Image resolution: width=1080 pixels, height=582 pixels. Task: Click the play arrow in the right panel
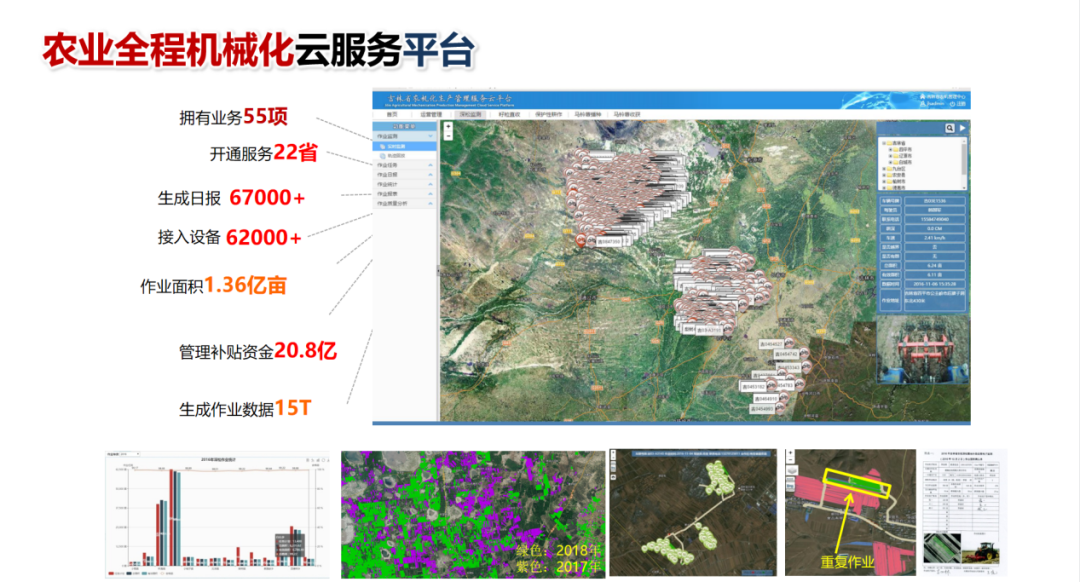pyautogui.click(x=962, y=128)
